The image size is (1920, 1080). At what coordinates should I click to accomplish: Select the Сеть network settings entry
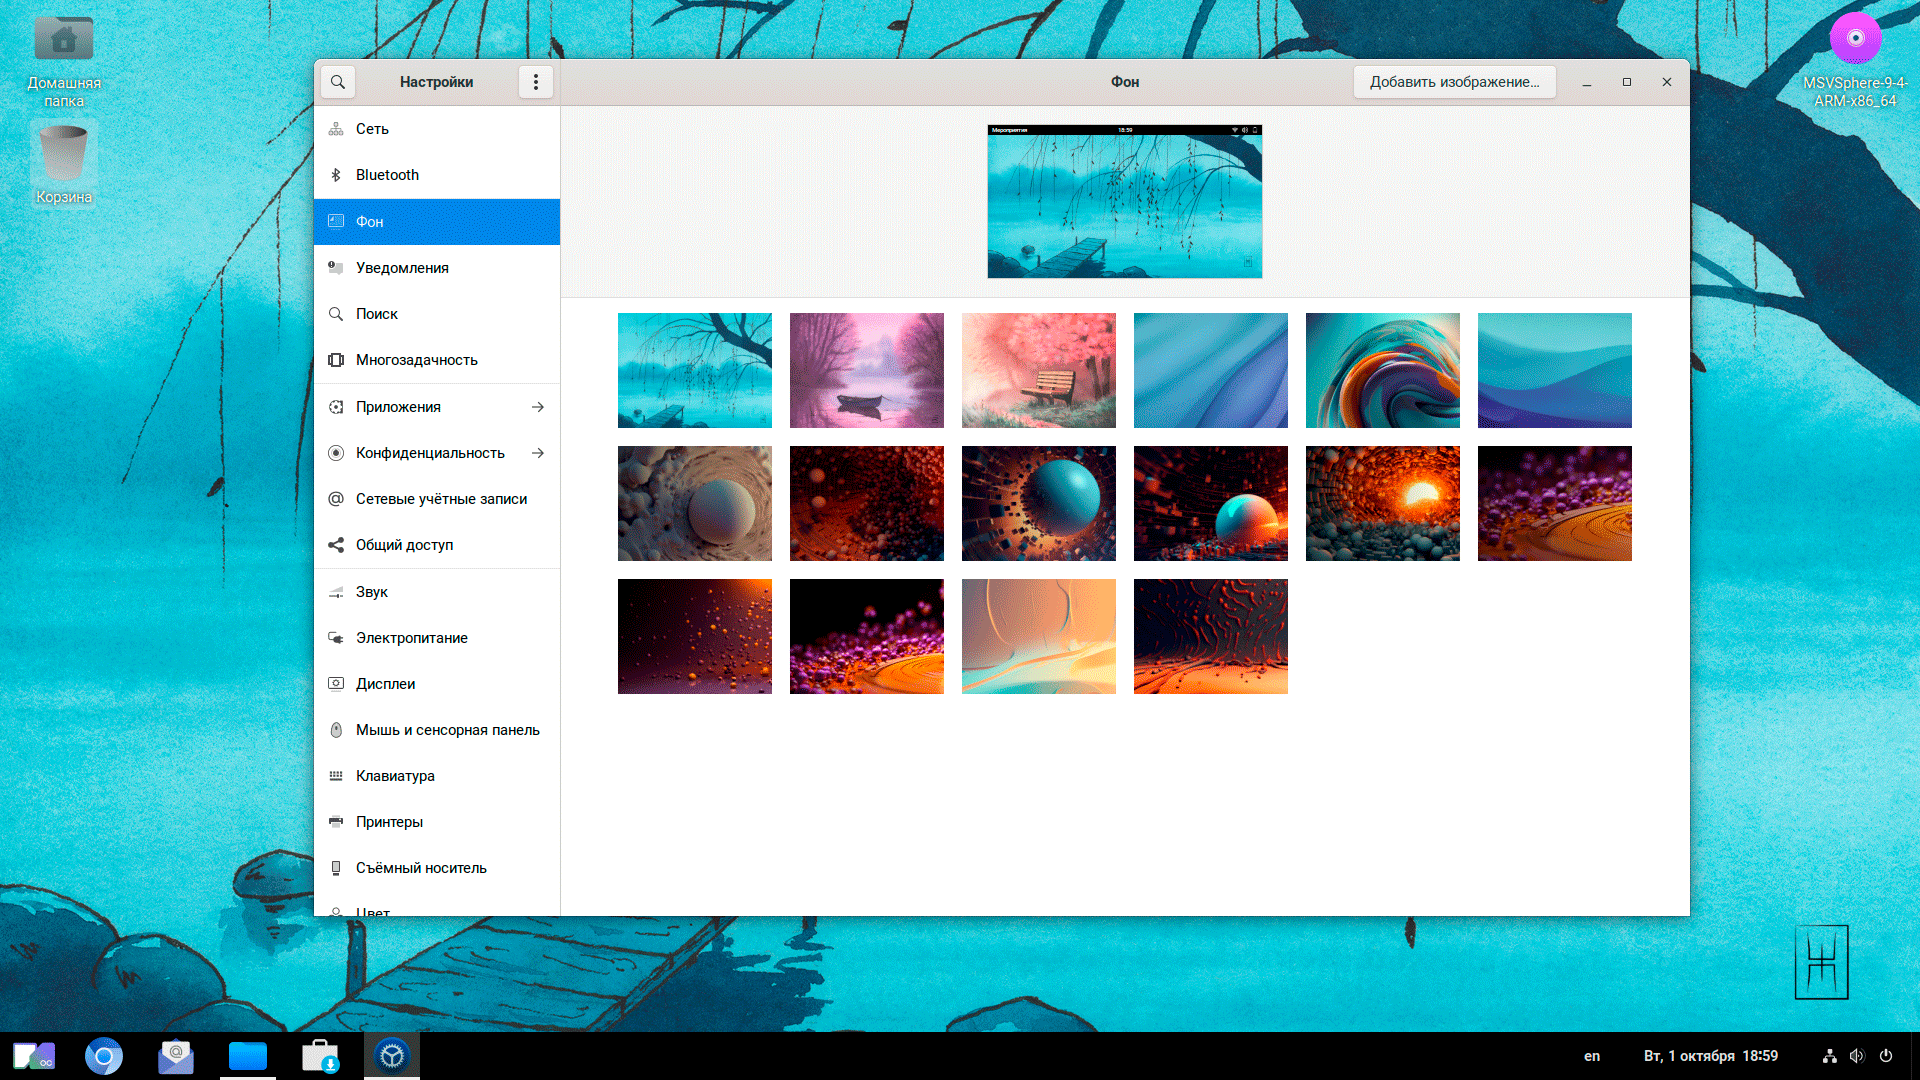tap(372, 129)
